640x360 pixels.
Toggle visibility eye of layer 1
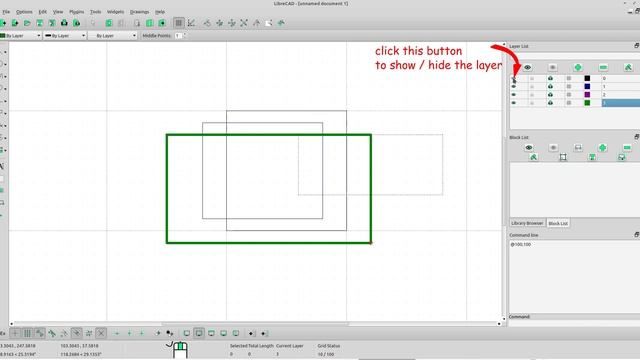tap(514, 87)
